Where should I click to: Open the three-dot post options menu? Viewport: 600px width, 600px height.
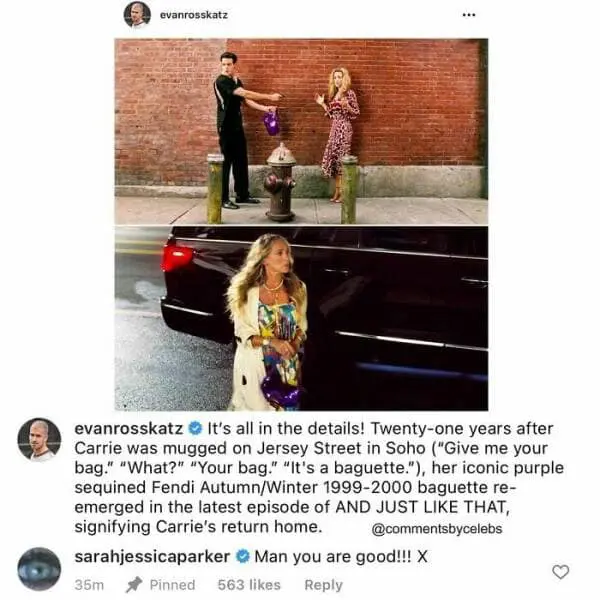click(x=469, y=15)
